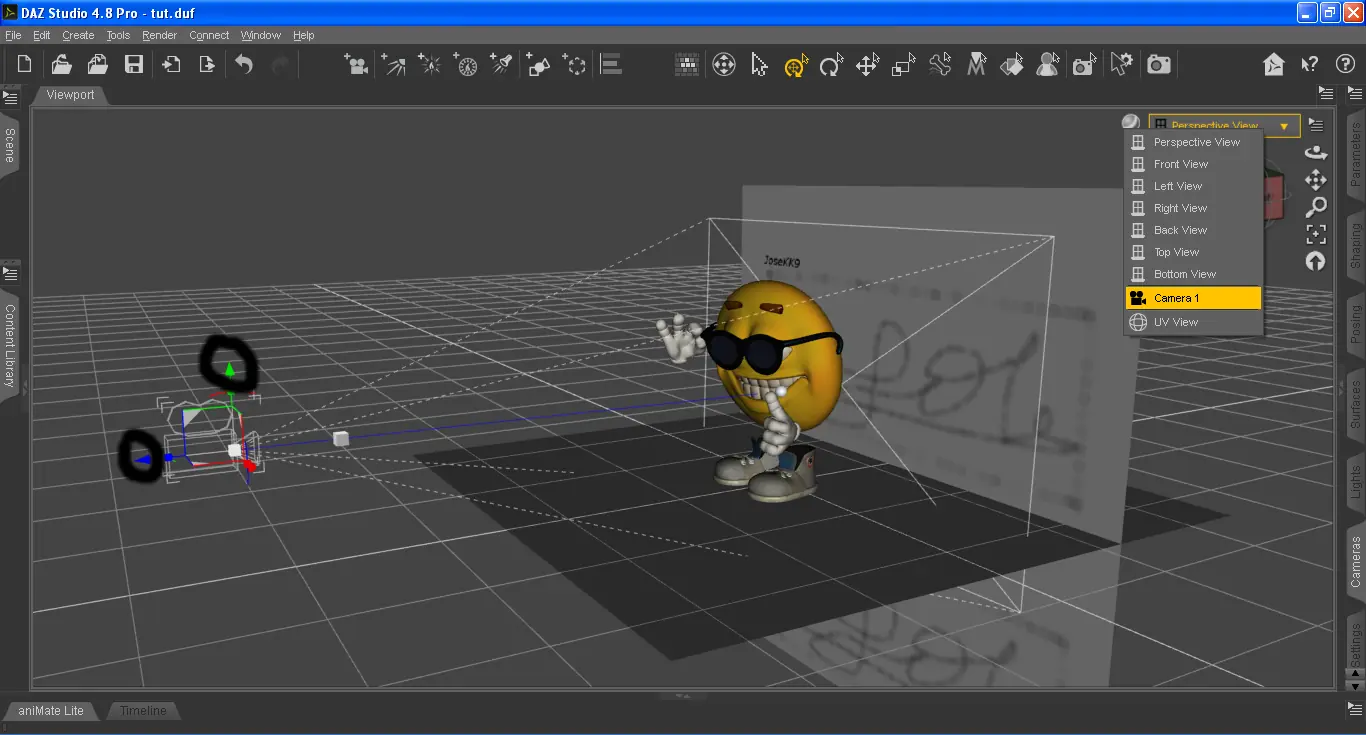1366x735 pixels.
Task: Activate the Rotate tool in toolbar
Action: point(830,65)
